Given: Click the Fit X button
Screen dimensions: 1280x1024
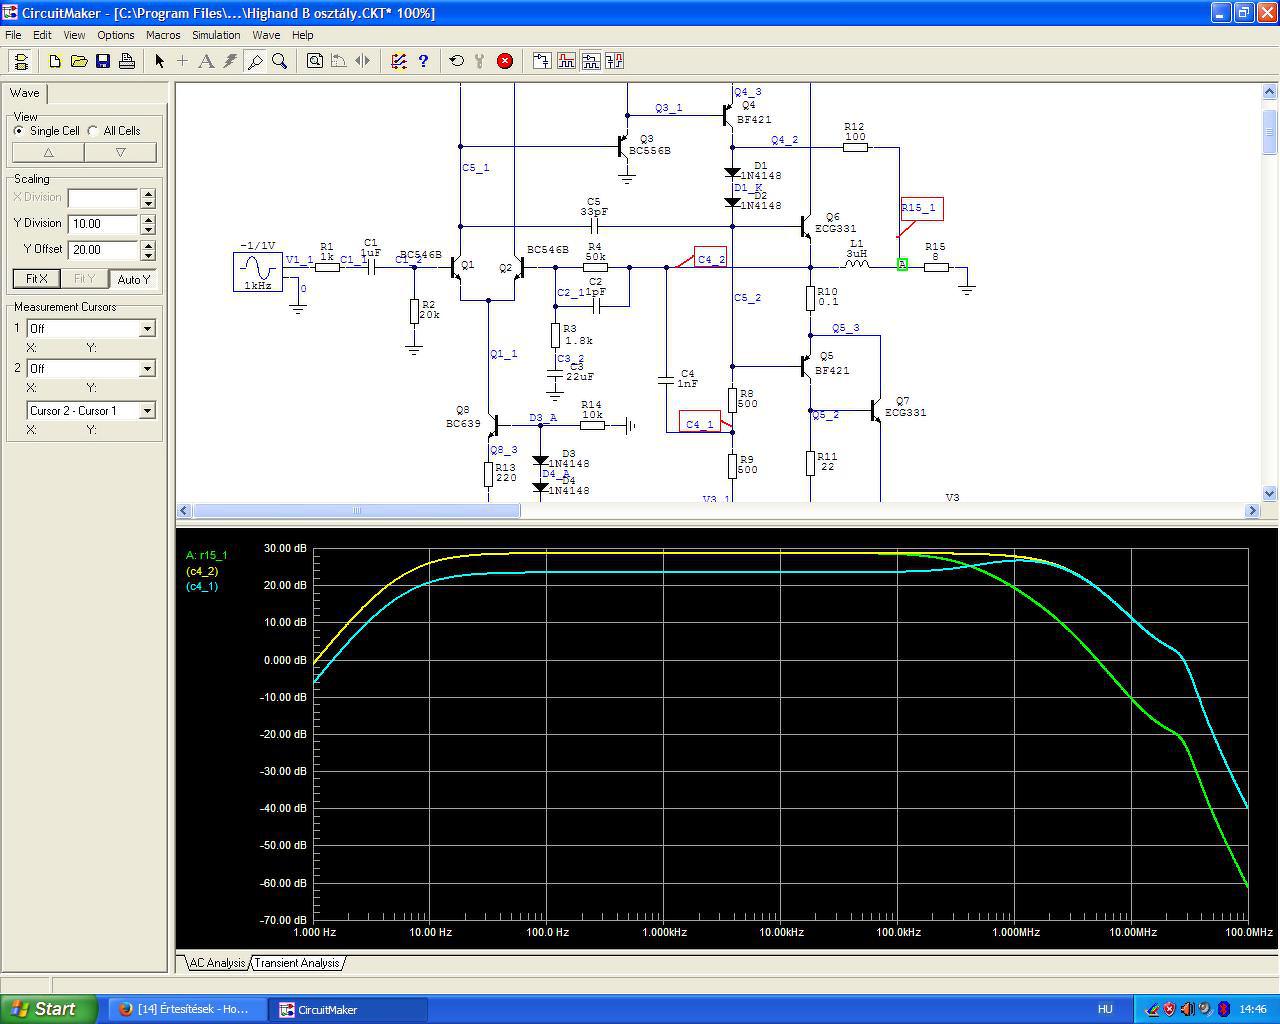Looking at the screenshot, I should point(36,279).
